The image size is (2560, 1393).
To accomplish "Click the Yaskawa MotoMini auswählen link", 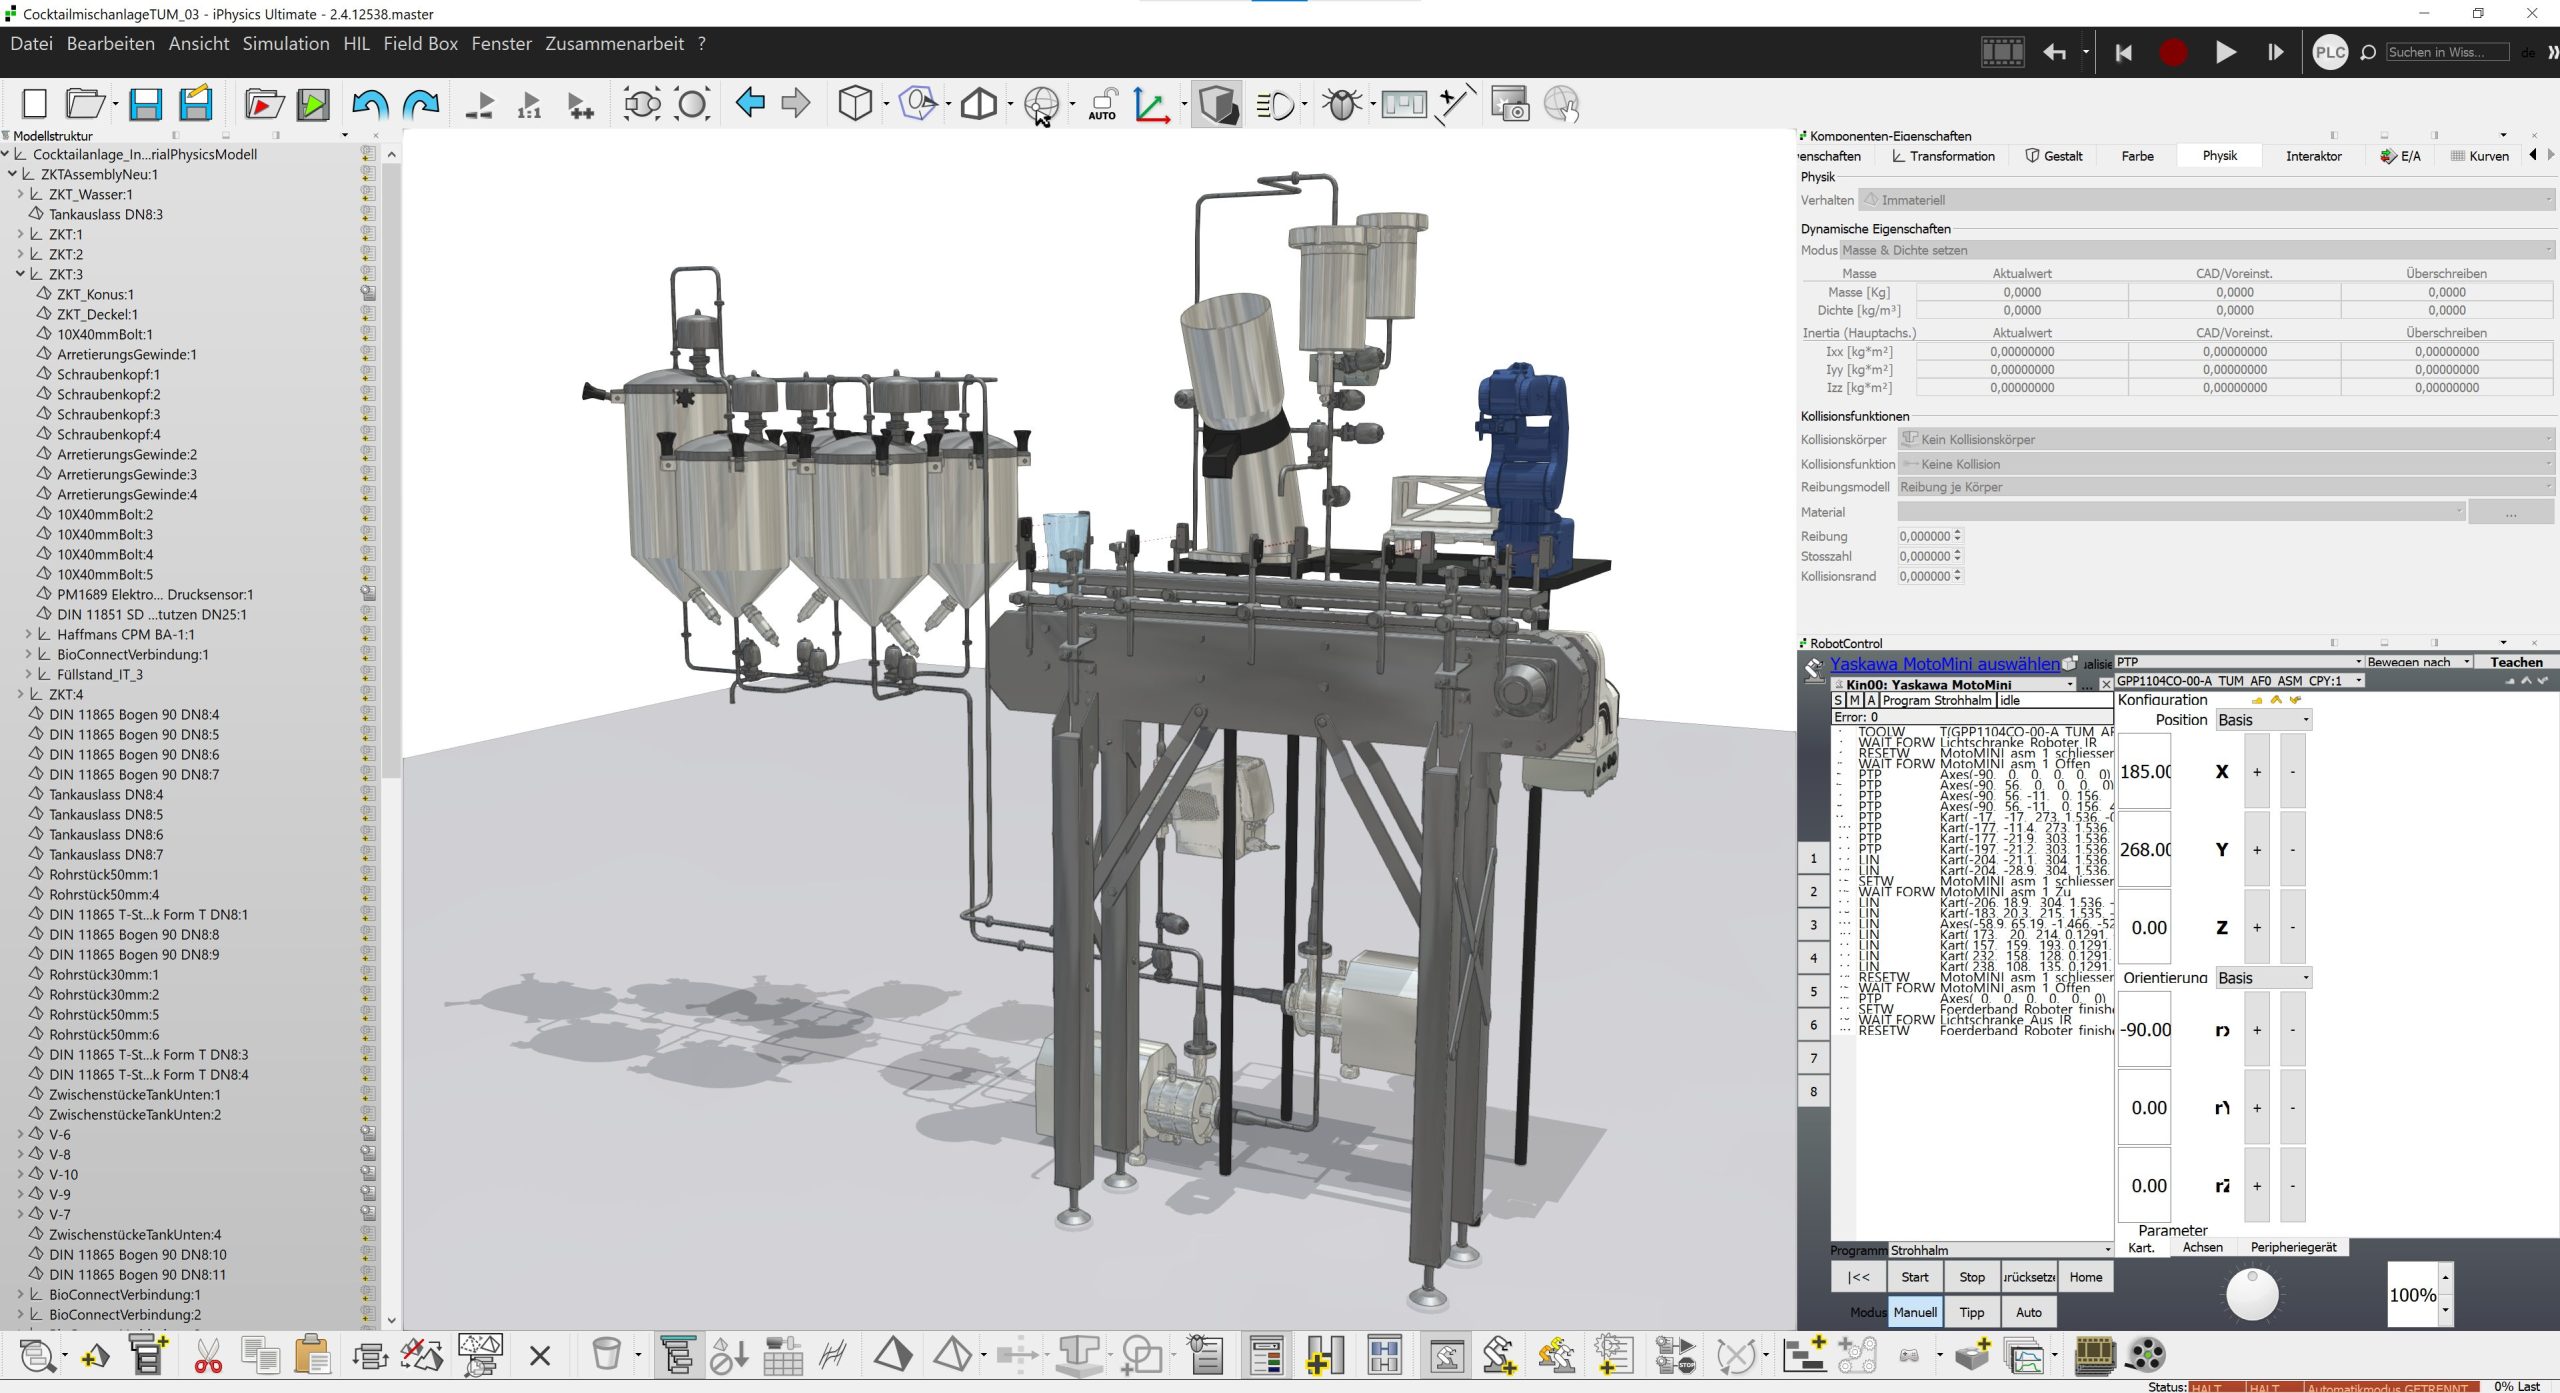I will 1944,664.
